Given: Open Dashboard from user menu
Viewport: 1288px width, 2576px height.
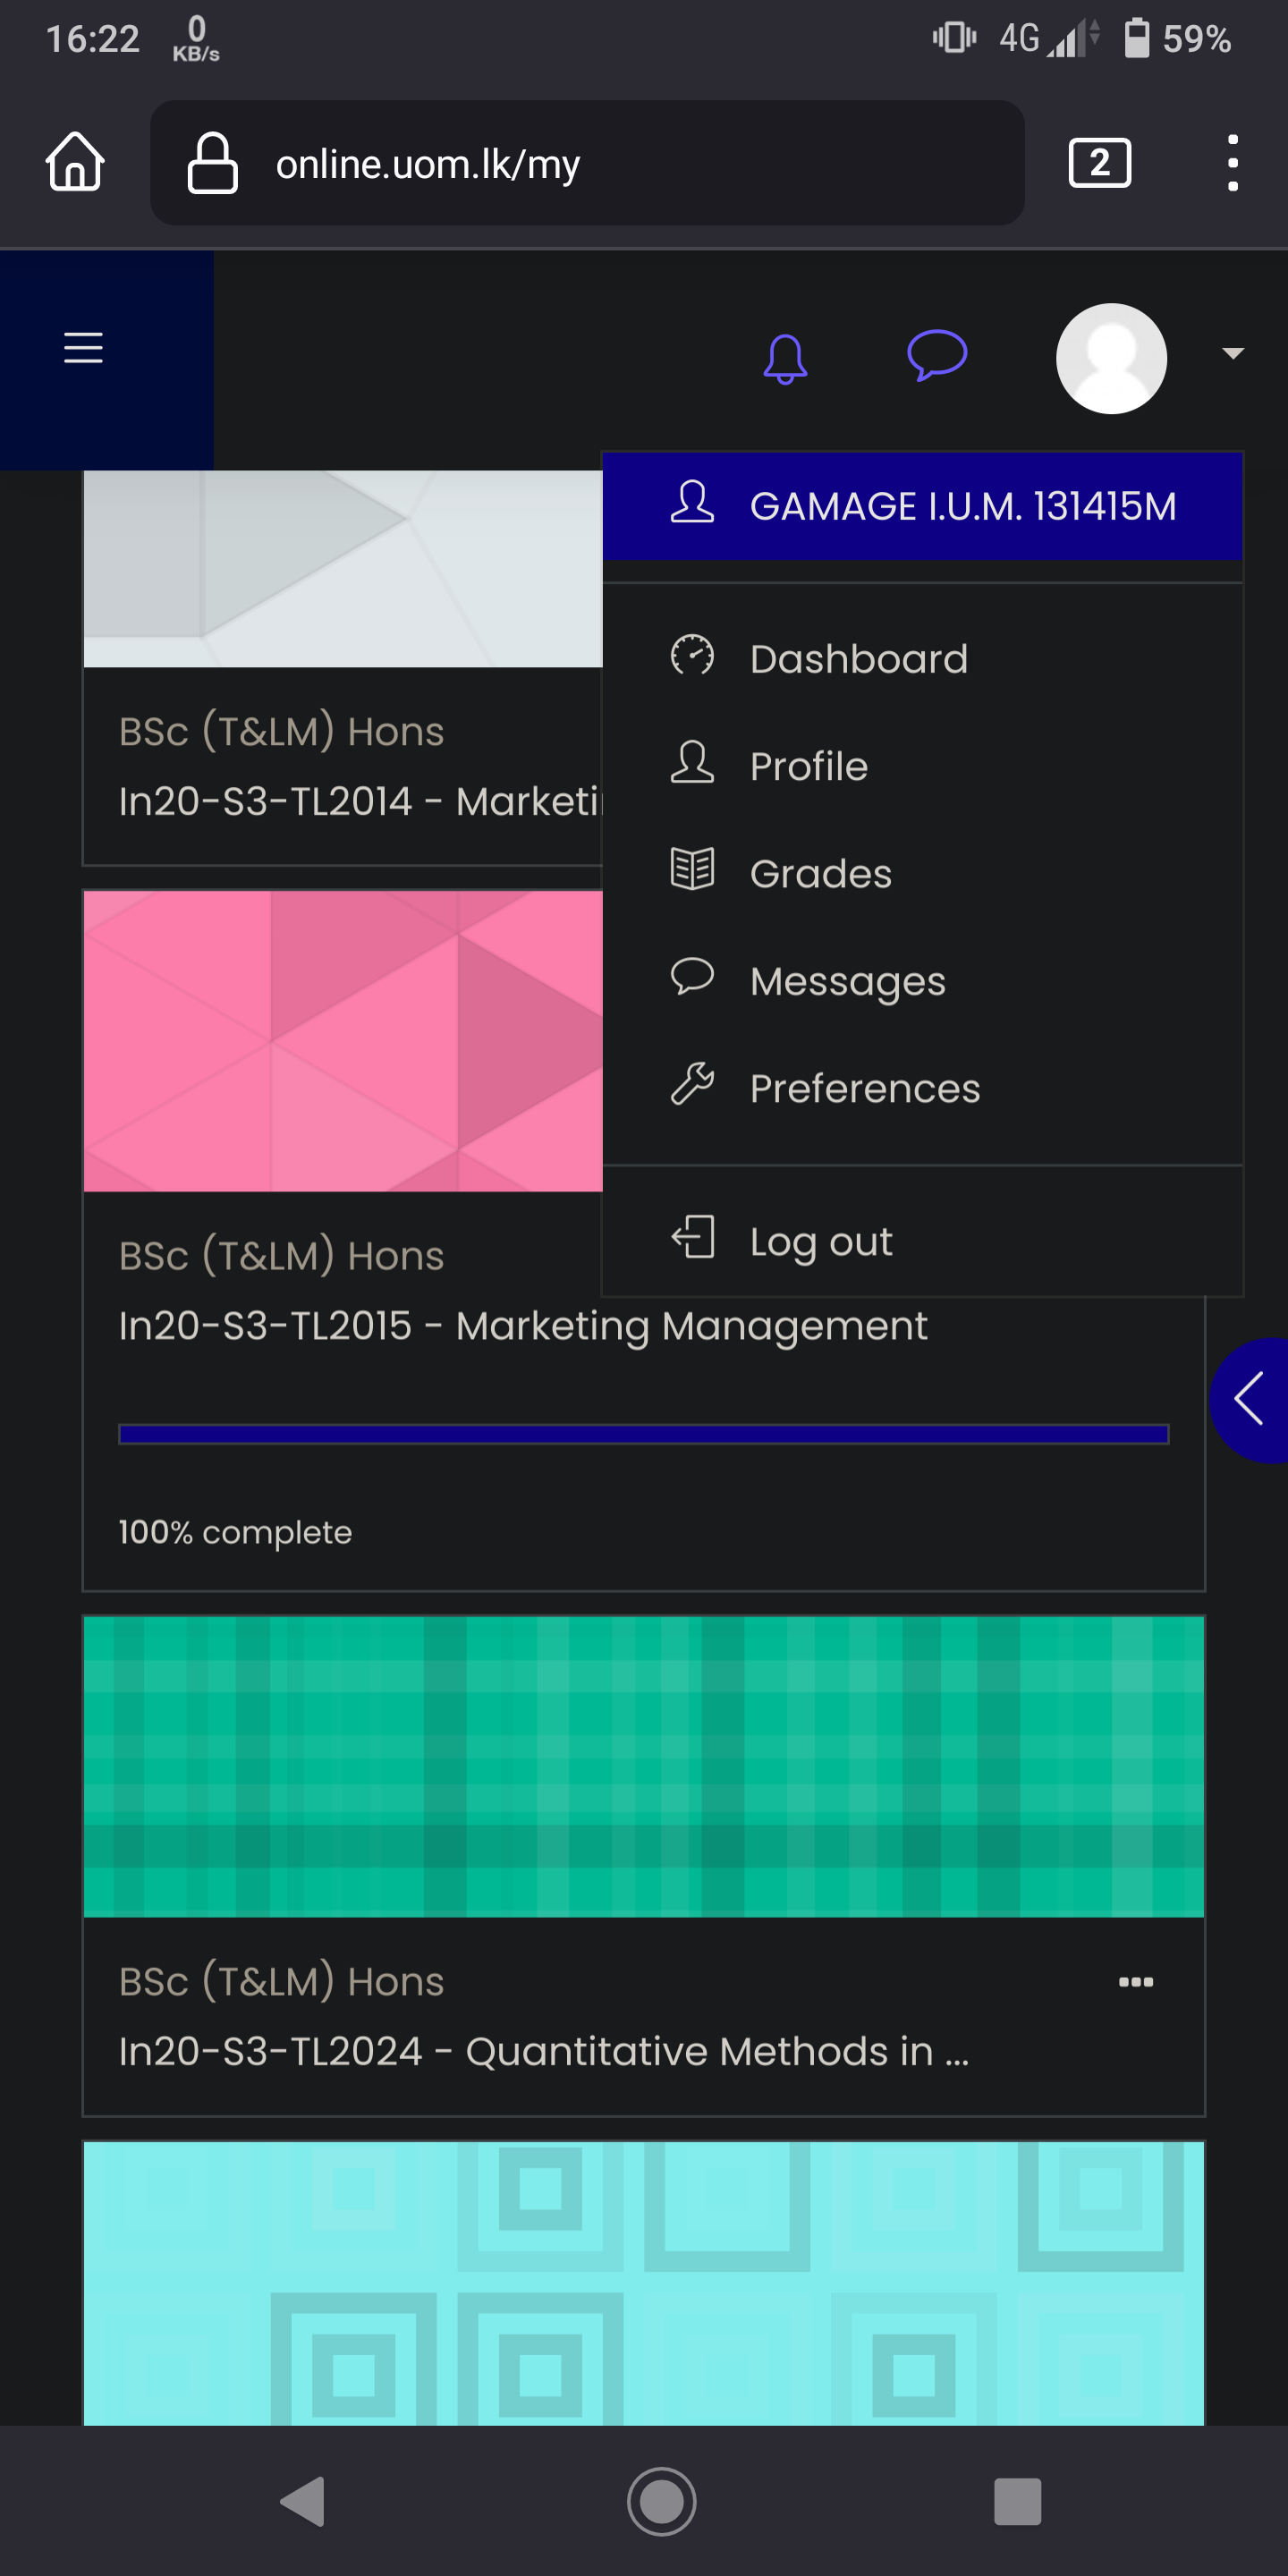Looking at the screenshot, I should [x=922, y=659].
